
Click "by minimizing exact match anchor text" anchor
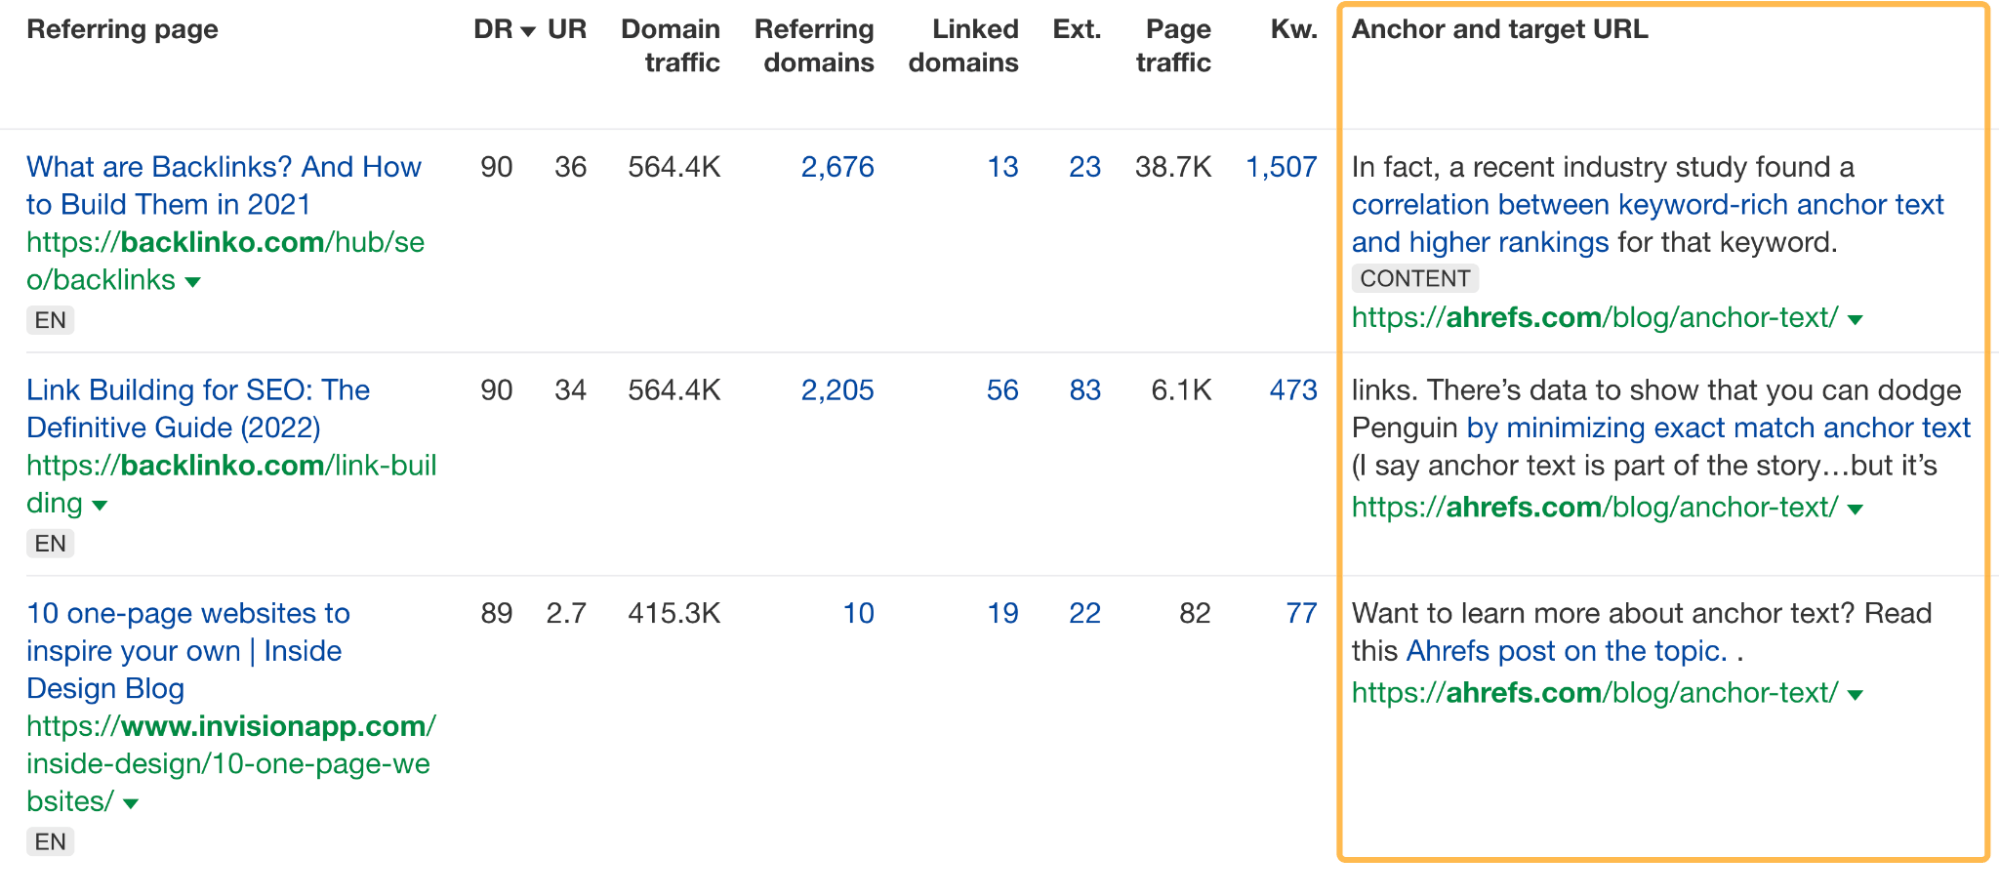point(1718,428)
